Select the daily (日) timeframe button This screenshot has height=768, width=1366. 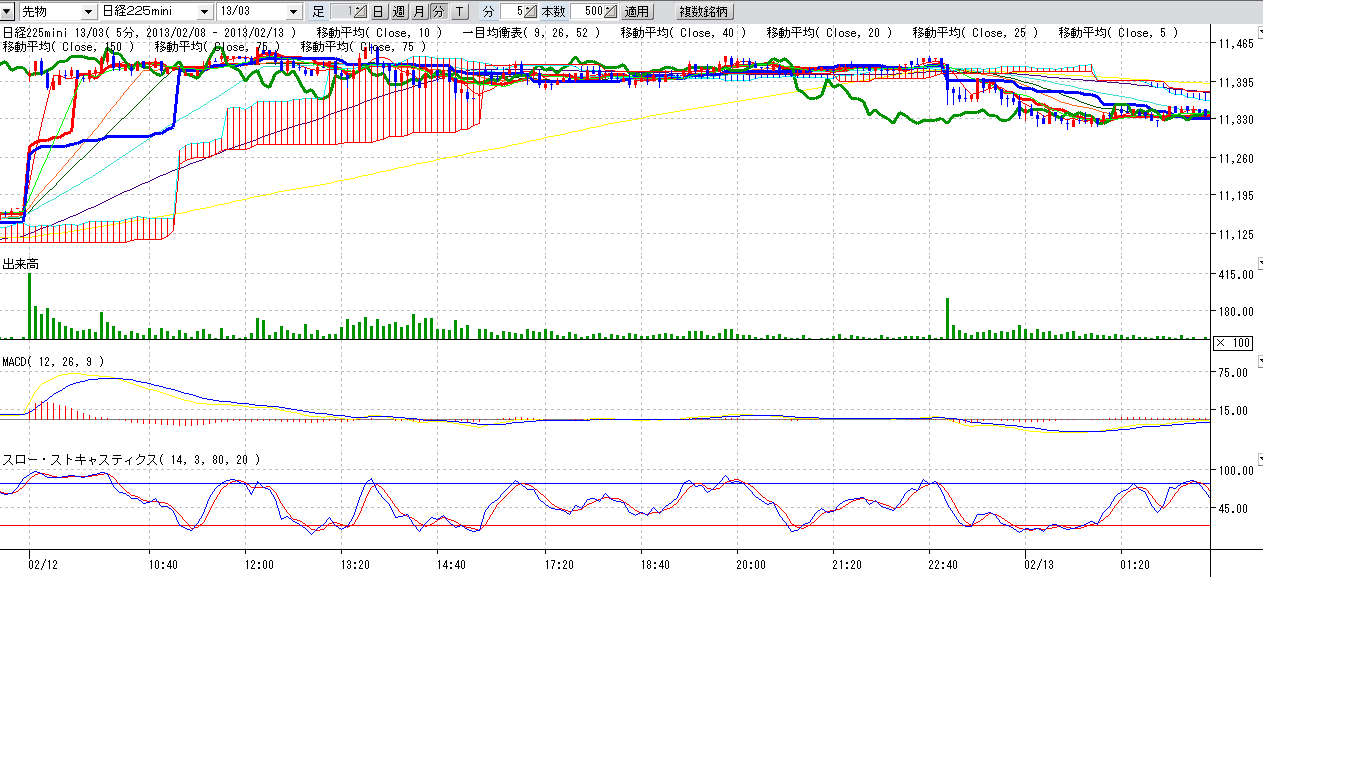(x=378, y=12)
